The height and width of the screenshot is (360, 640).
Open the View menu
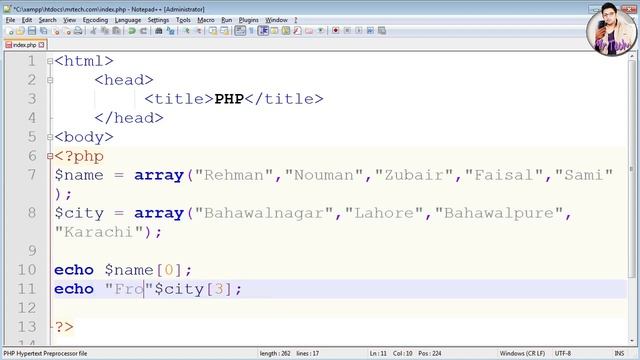[x=69, y=20]
